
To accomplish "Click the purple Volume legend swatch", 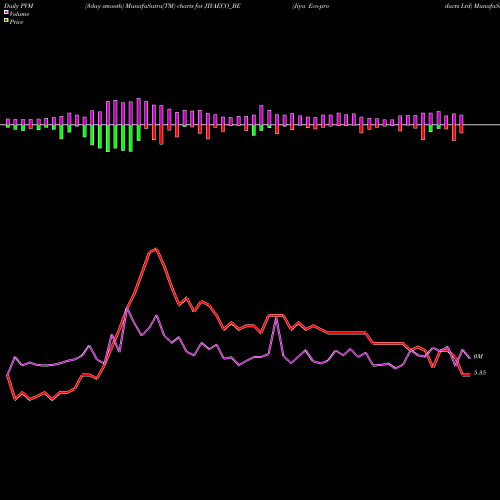I will 6,13.
